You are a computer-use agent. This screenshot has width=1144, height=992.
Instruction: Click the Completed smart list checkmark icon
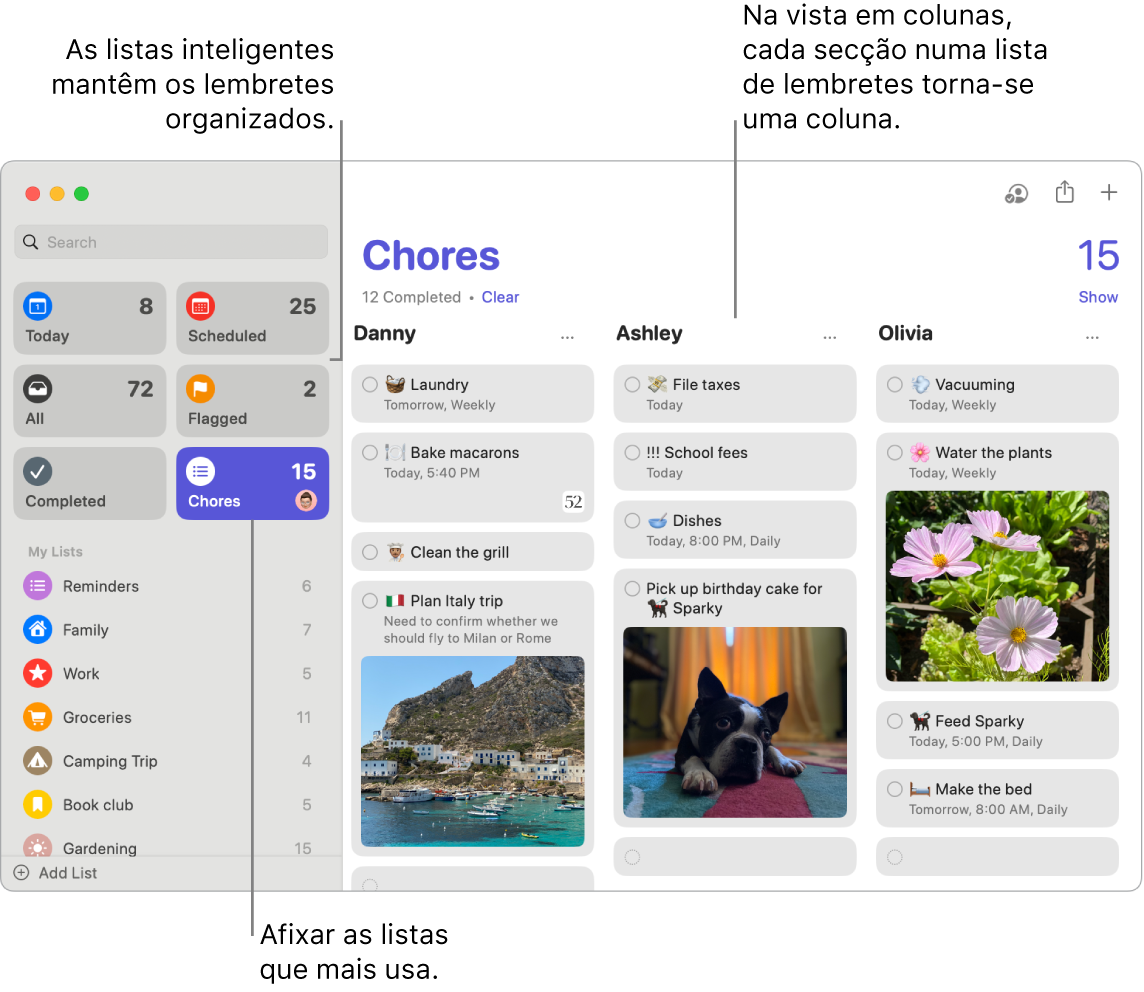click(x=37, y=470)
